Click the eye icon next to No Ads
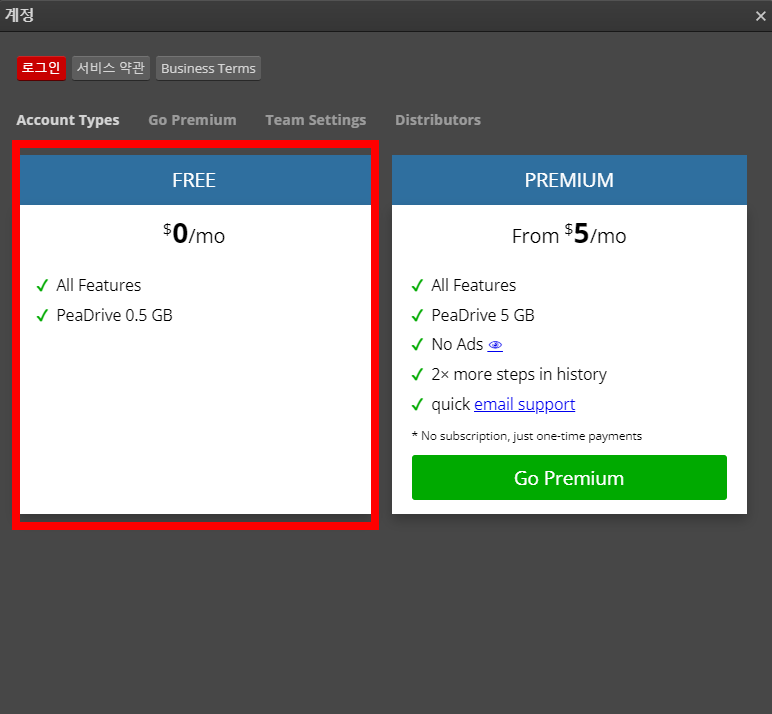 point(495,345)
